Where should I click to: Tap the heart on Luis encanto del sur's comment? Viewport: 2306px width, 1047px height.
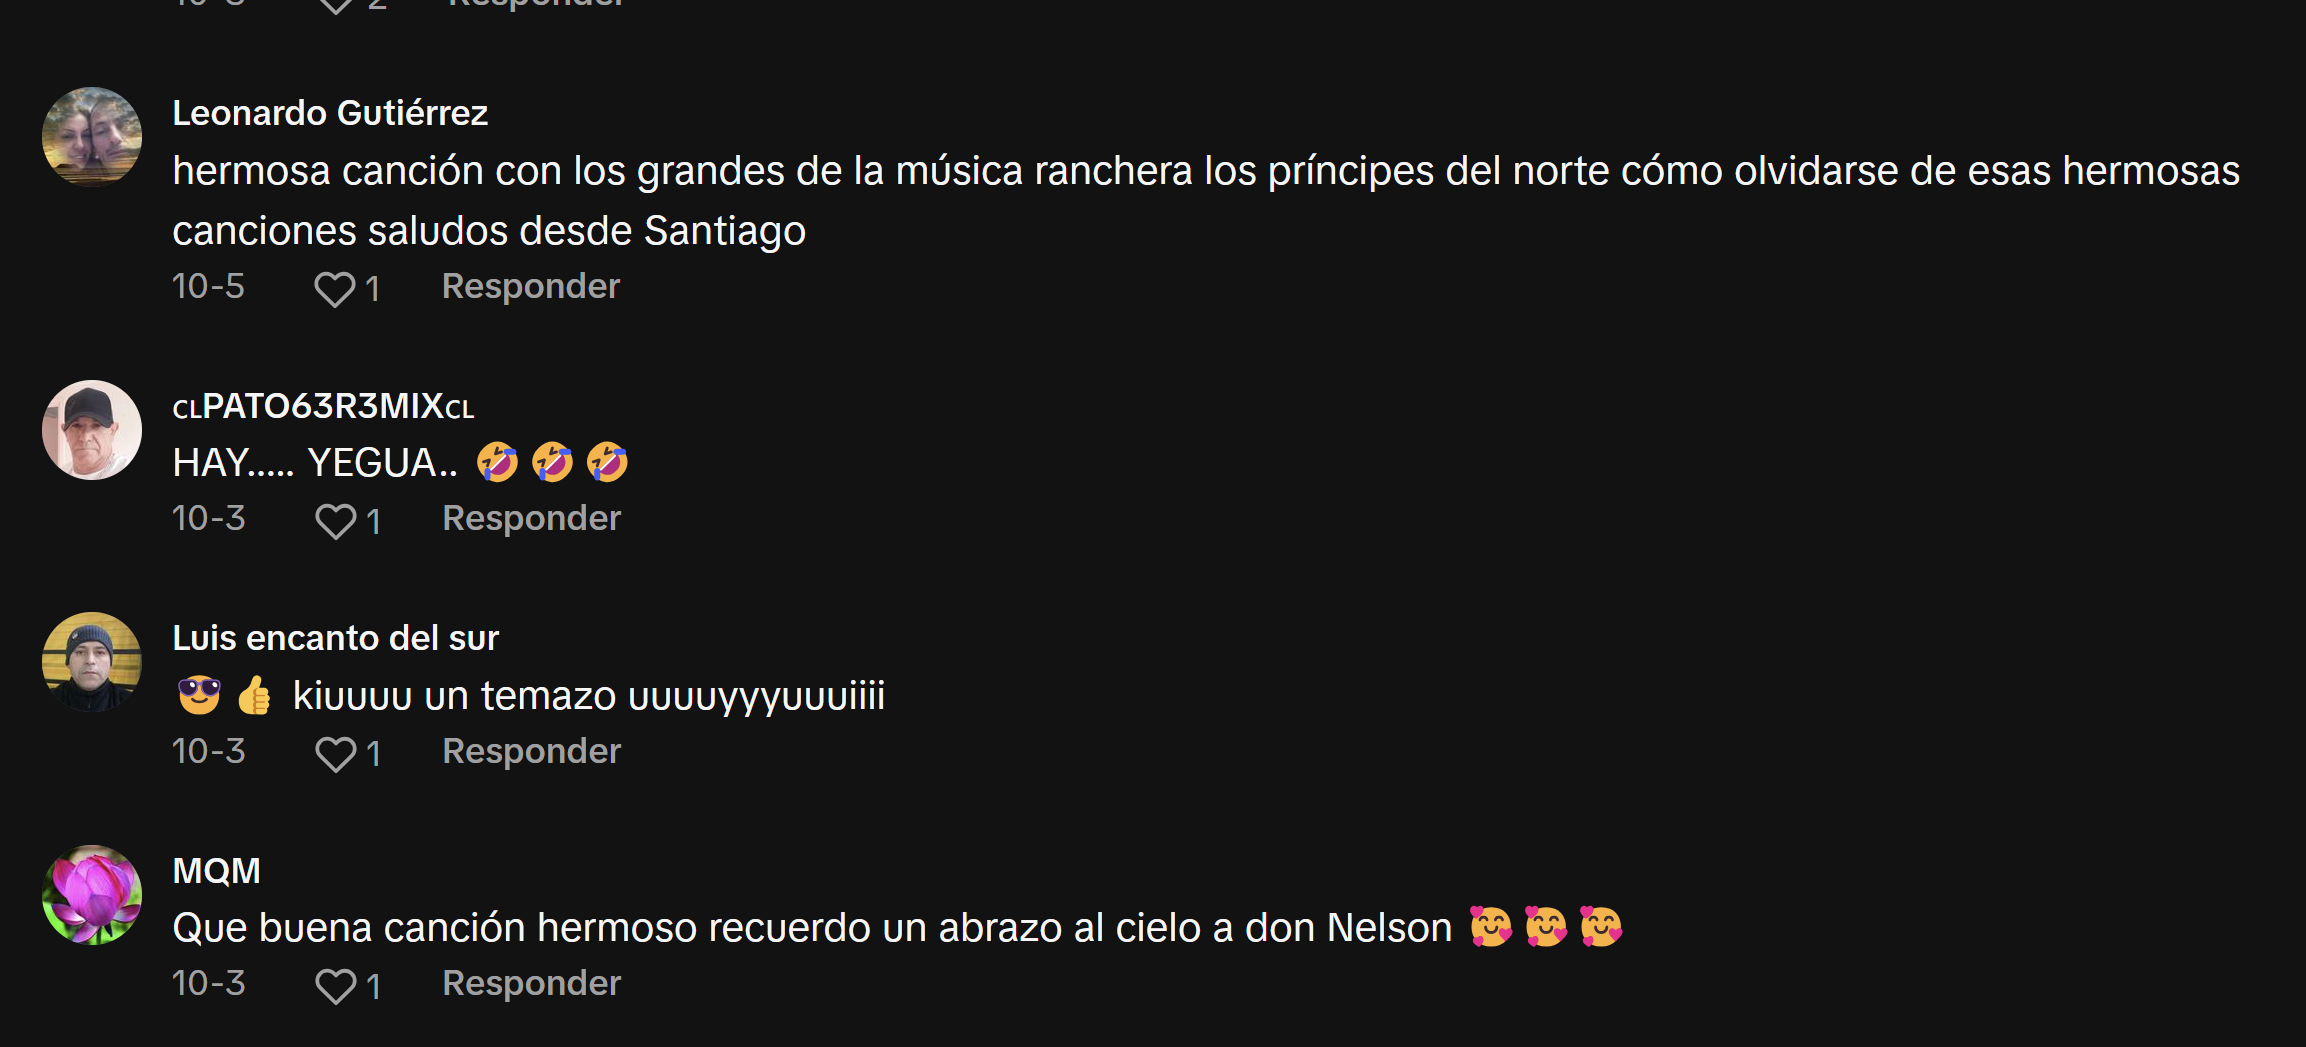click(x=335, y=754)
